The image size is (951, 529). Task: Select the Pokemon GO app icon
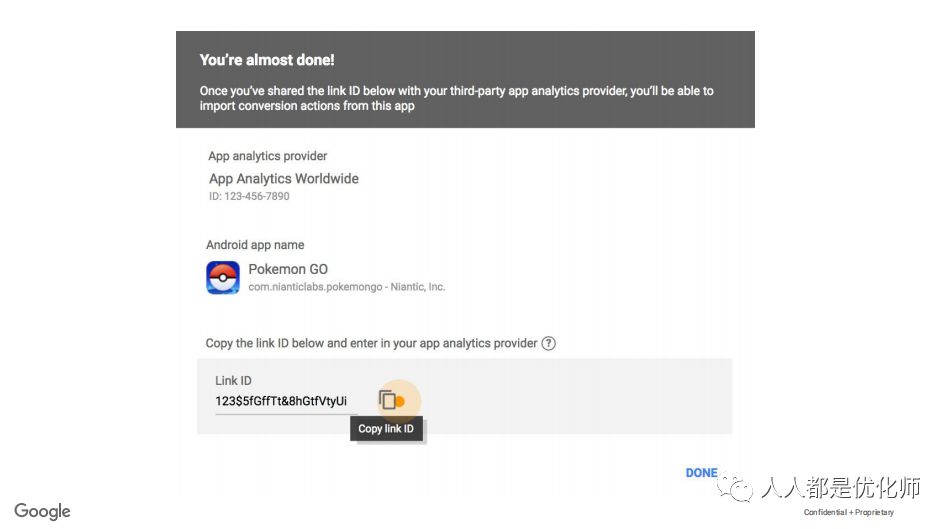click(223, 277)
